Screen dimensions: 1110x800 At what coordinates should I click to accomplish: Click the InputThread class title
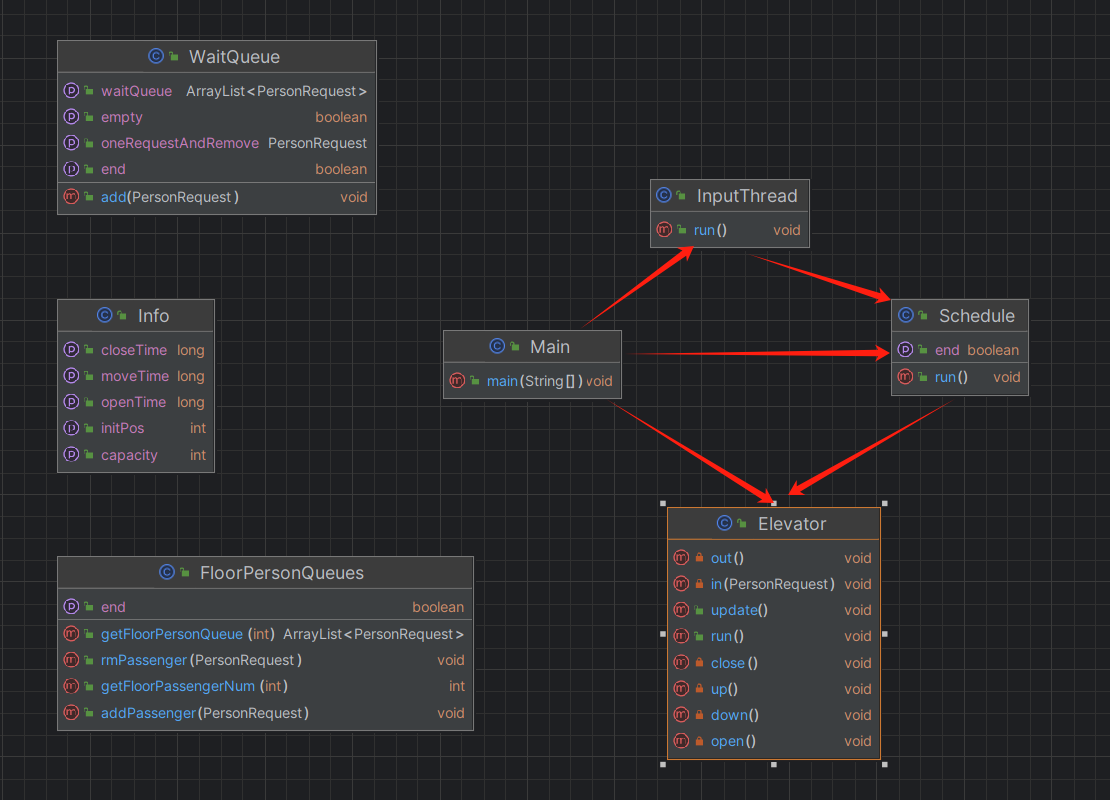click(x=747, y=196)
